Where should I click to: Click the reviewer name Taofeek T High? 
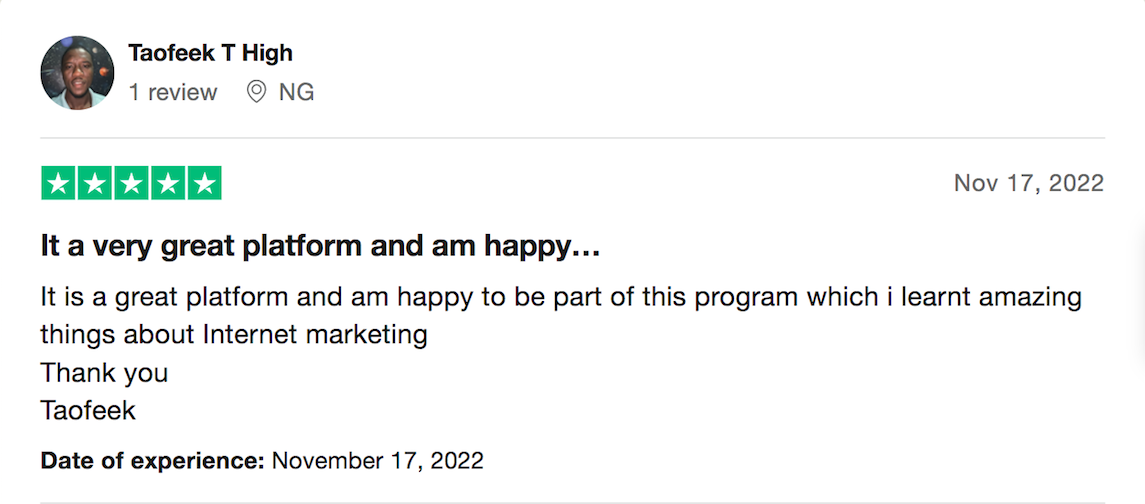pyautogui.click(x=210, y=53)
